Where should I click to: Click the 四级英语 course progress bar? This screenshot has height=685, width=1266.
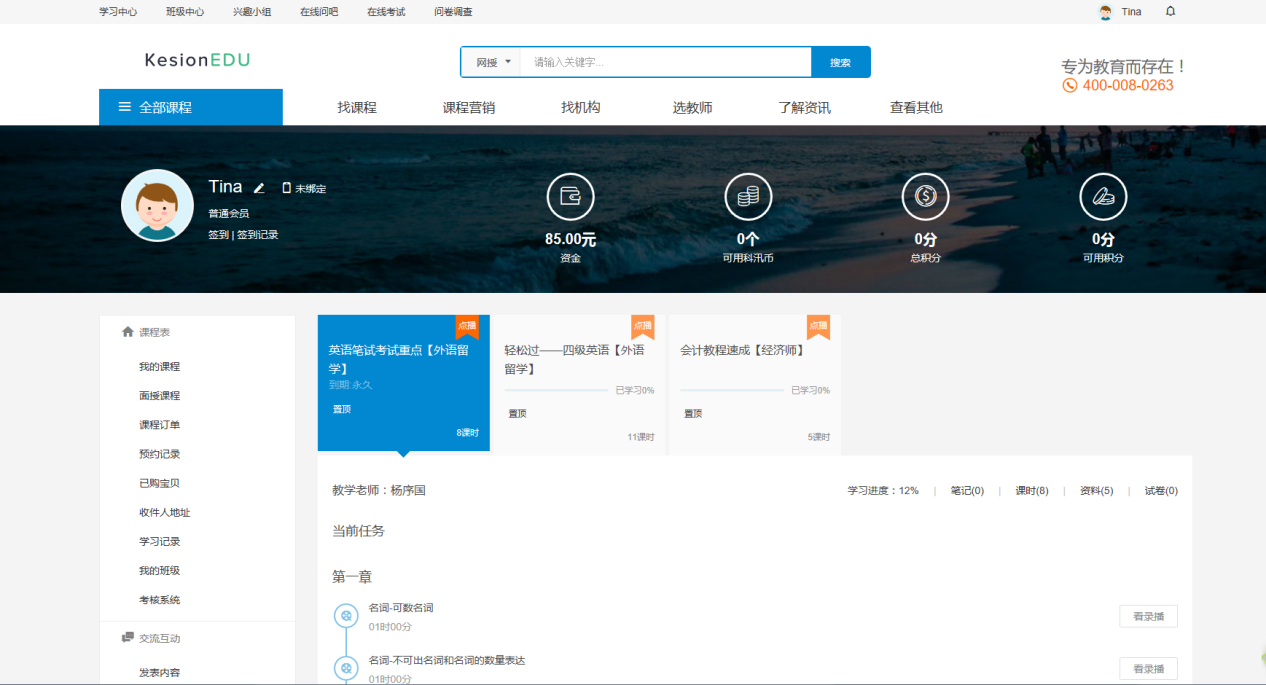(x=558, y=390)
